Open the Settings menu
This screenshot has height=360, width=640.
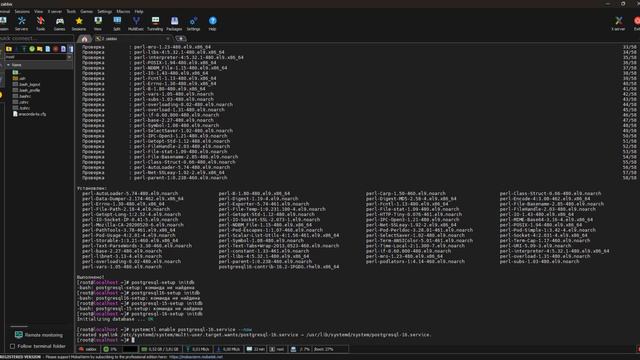tap(104, 11)
